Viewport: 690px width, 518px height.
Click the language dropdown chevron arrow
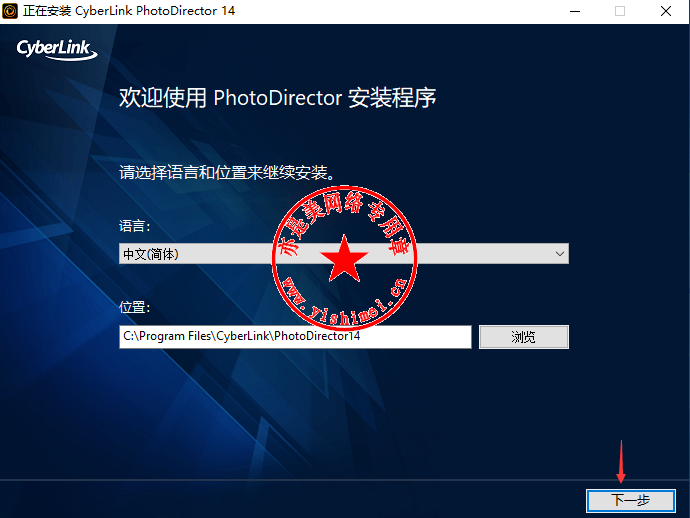click(559, 254)
